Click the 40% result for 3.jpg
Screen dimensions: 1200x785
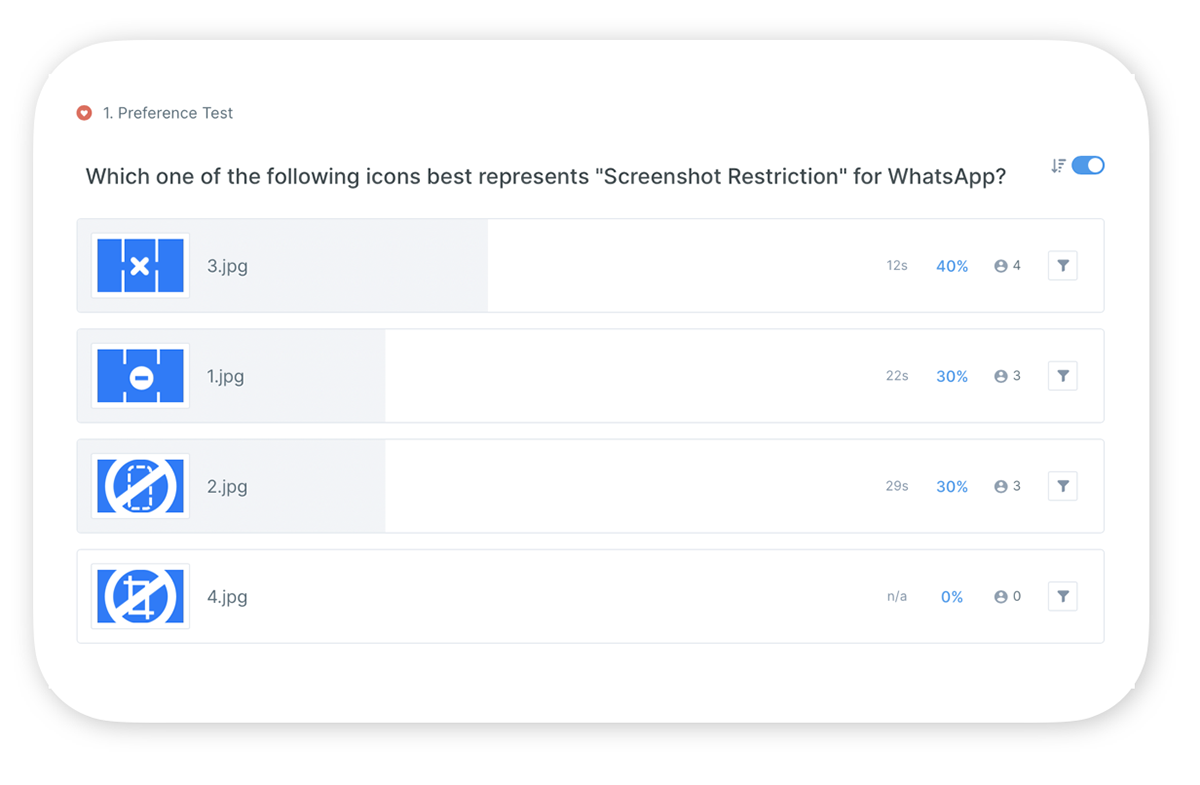pos(952,266)
